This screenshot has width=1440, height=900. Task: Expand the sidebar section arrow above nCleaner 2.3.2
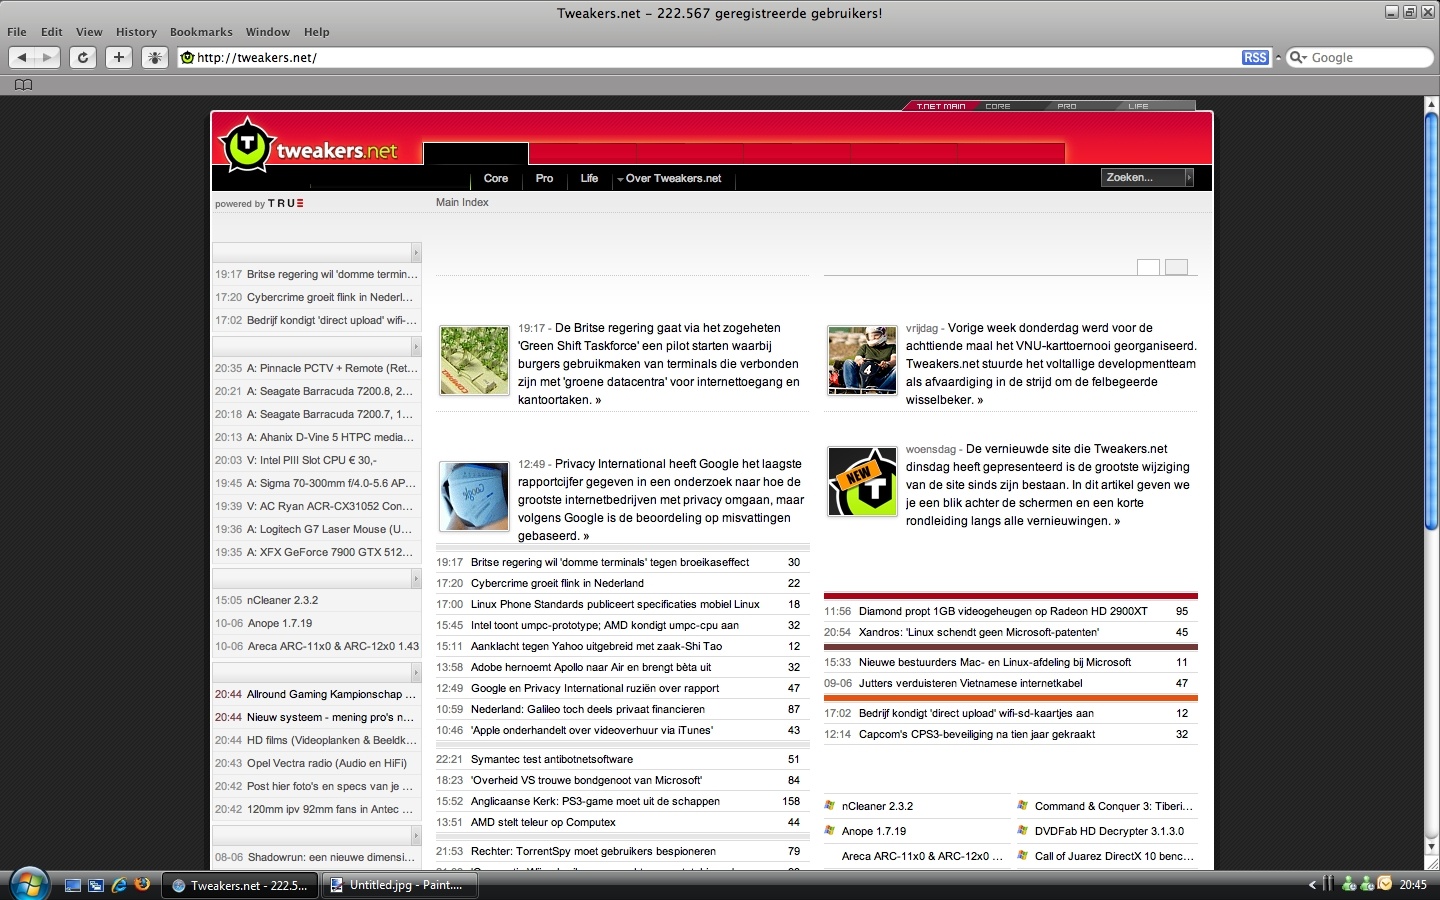tap(416, 578)
